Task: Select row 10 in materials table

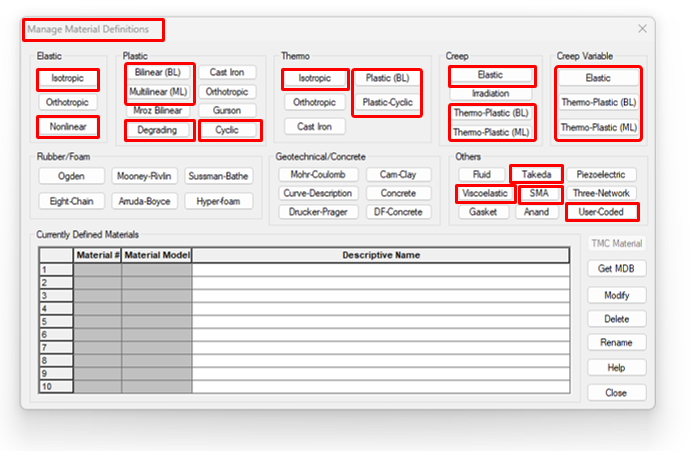Action: coord(56,387)
